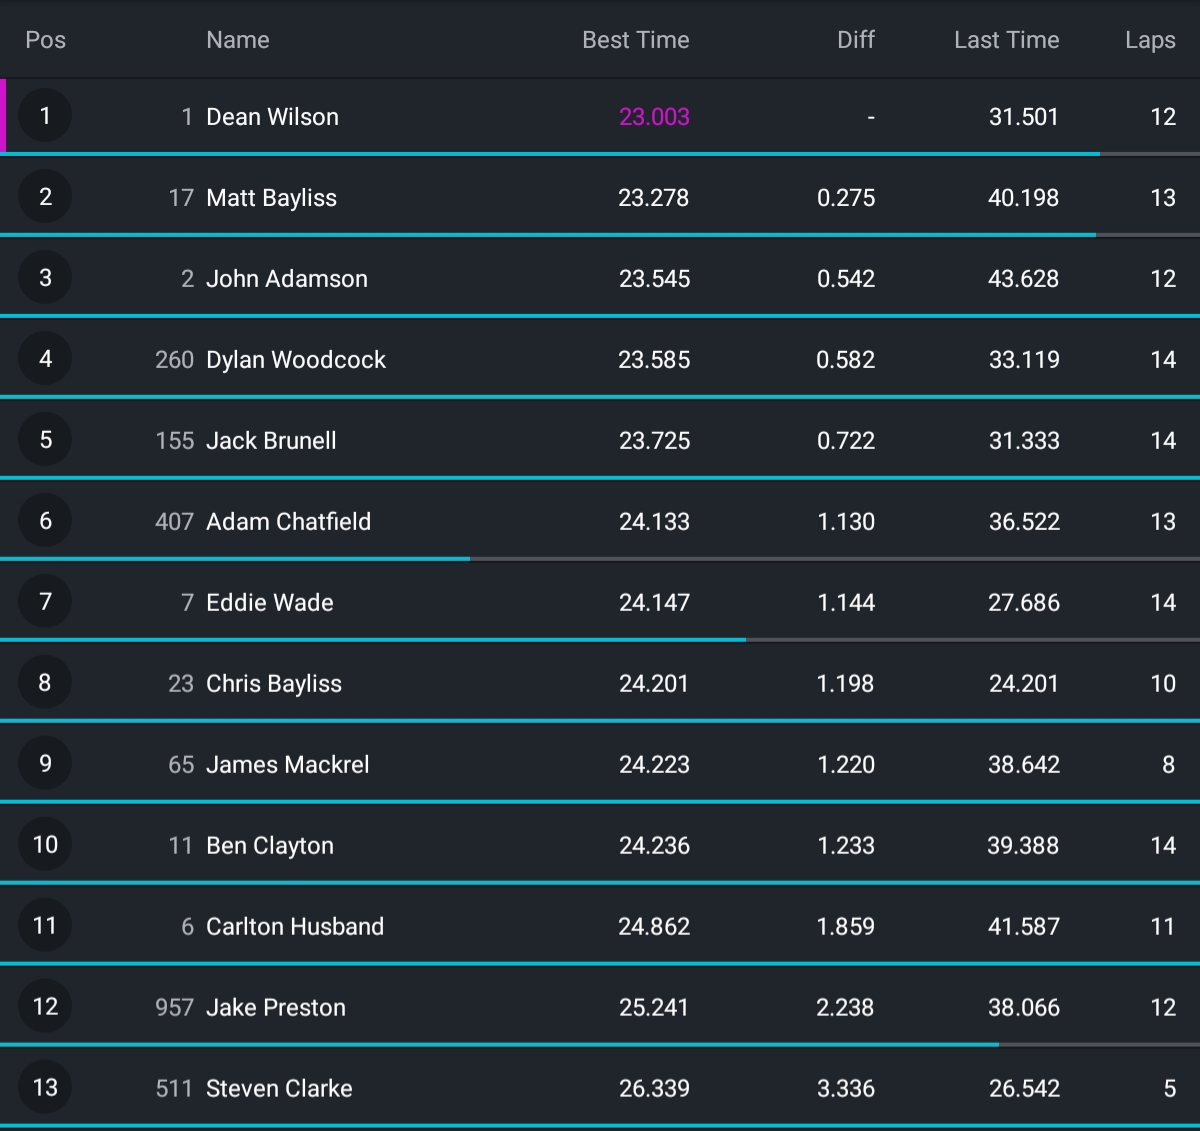Sort by Laps column header
This screenshot has height=1131, width=1200.
pyautogui.click(x=1150, y=40)
